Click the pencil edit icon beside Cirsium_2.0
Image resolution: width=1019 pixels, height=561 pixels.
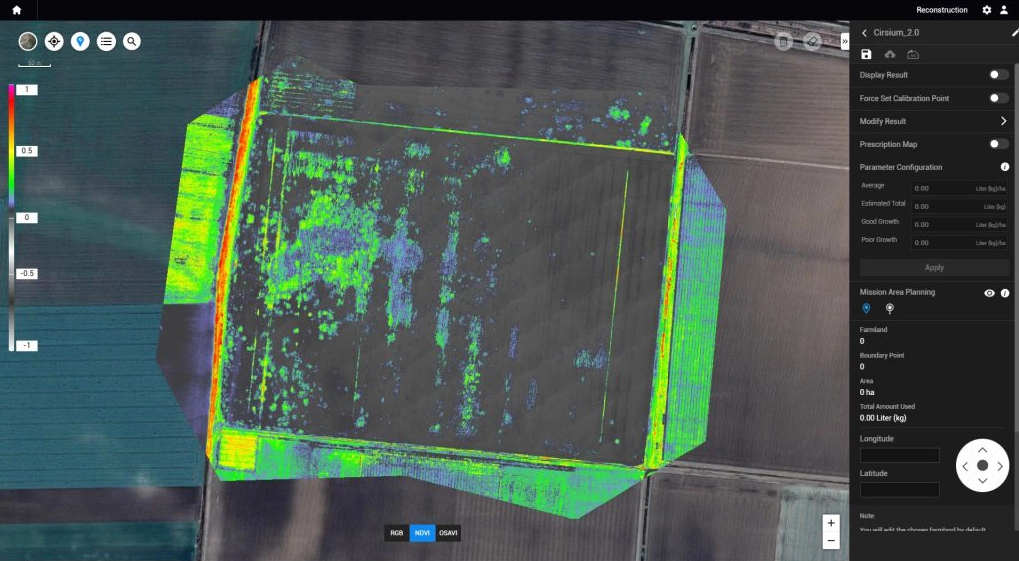pos(1014,33)
